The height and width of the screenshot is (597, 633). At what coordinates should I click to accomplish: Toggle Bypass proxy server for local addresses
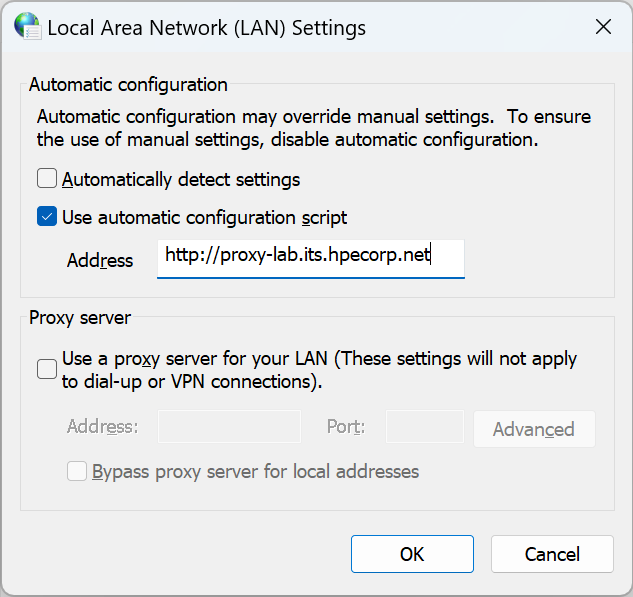[77, 471]
